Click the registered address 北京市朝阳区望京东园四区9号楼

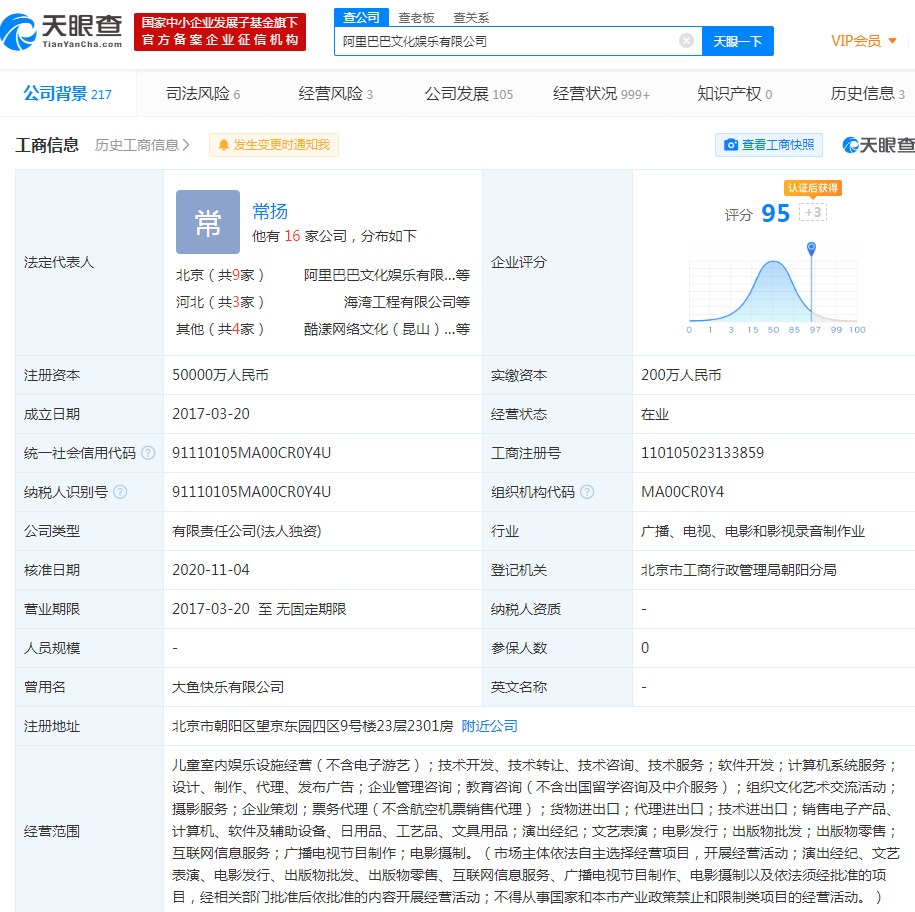point(312,726)
